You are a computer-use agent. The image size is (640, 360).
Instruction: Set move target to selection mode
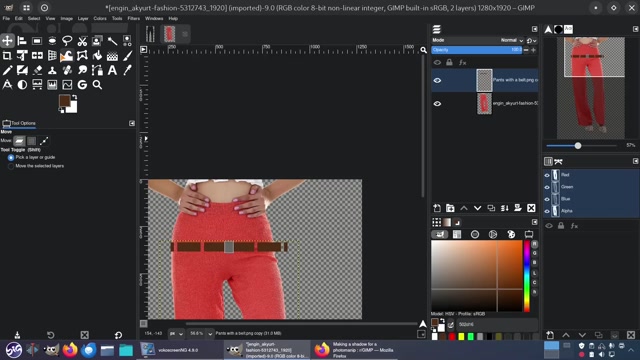click(x=31, y=141)
